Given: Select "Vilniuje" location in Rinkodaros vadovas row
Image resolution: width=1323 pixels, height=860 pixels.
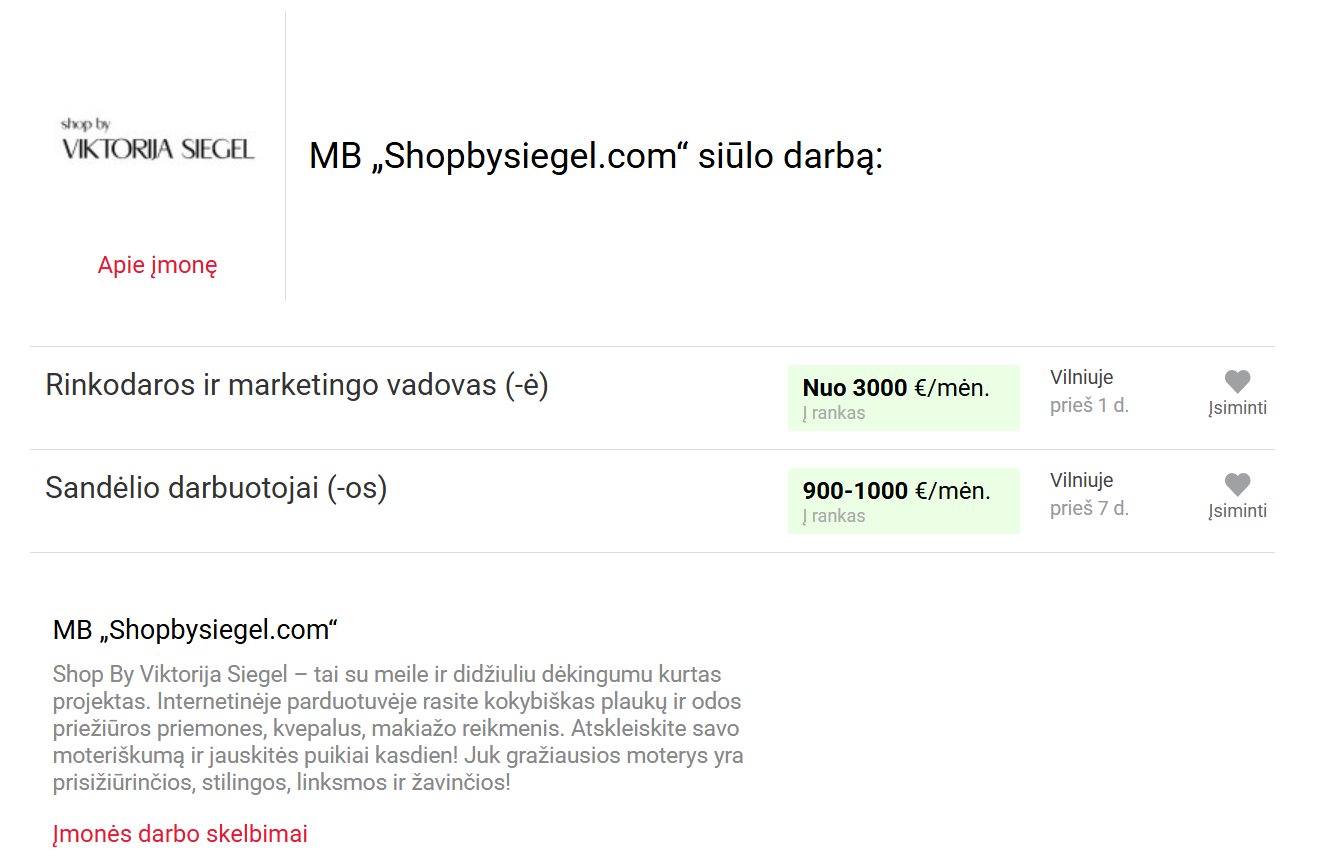Looking at the screenshot, I should pos(1081,377).
